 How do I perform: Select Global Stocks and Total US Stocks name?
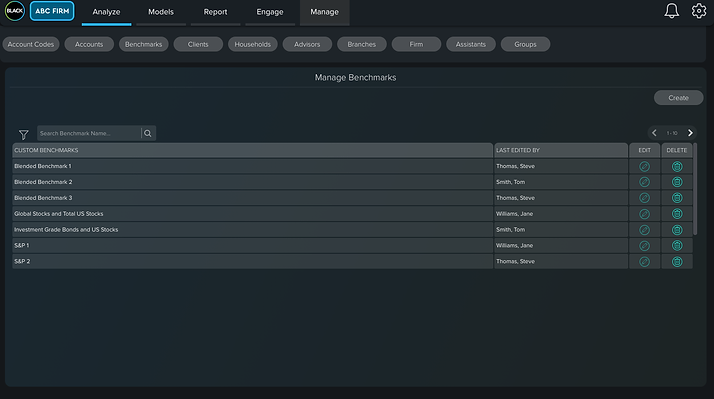(59, 214)
